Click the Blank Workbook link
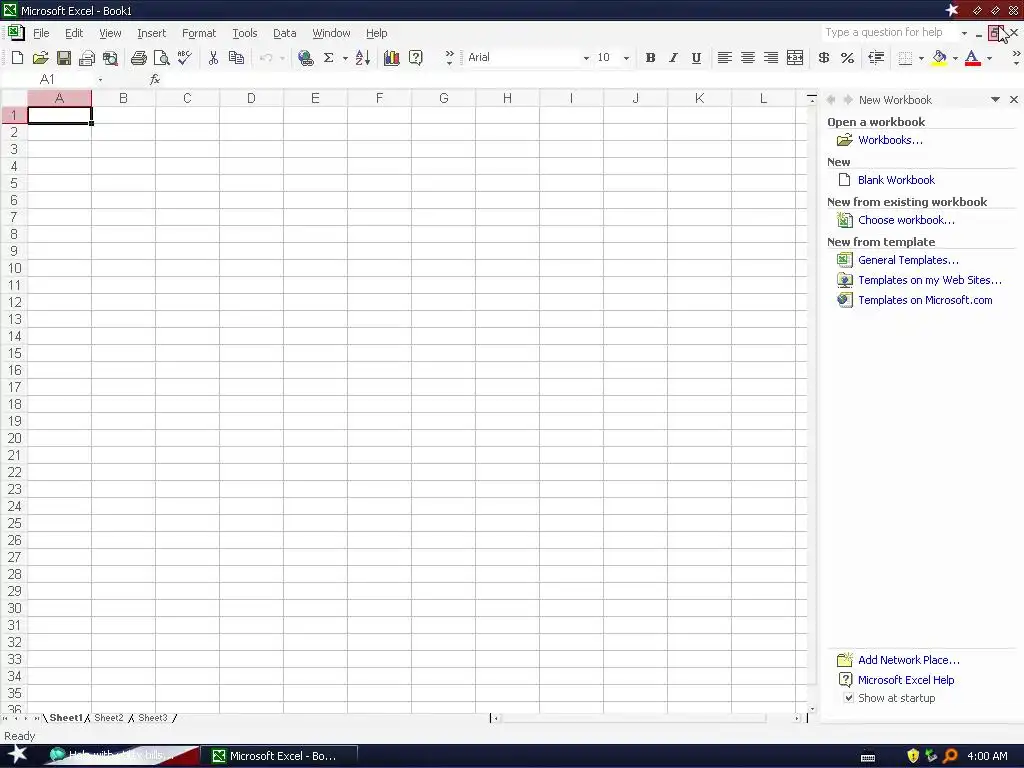This screenshot has width=1024, height=768. tap(896, 180)
